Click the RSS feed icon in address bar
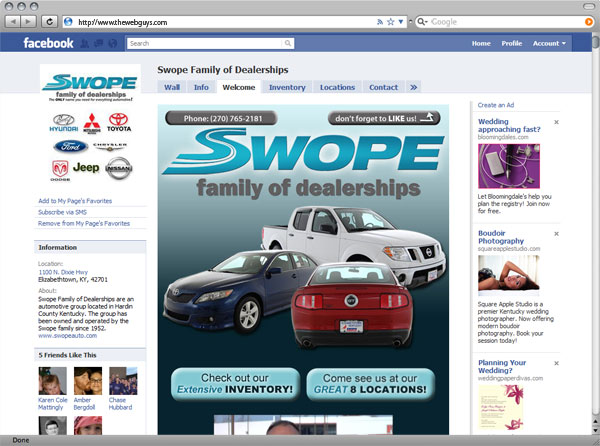 coord(380,22)
